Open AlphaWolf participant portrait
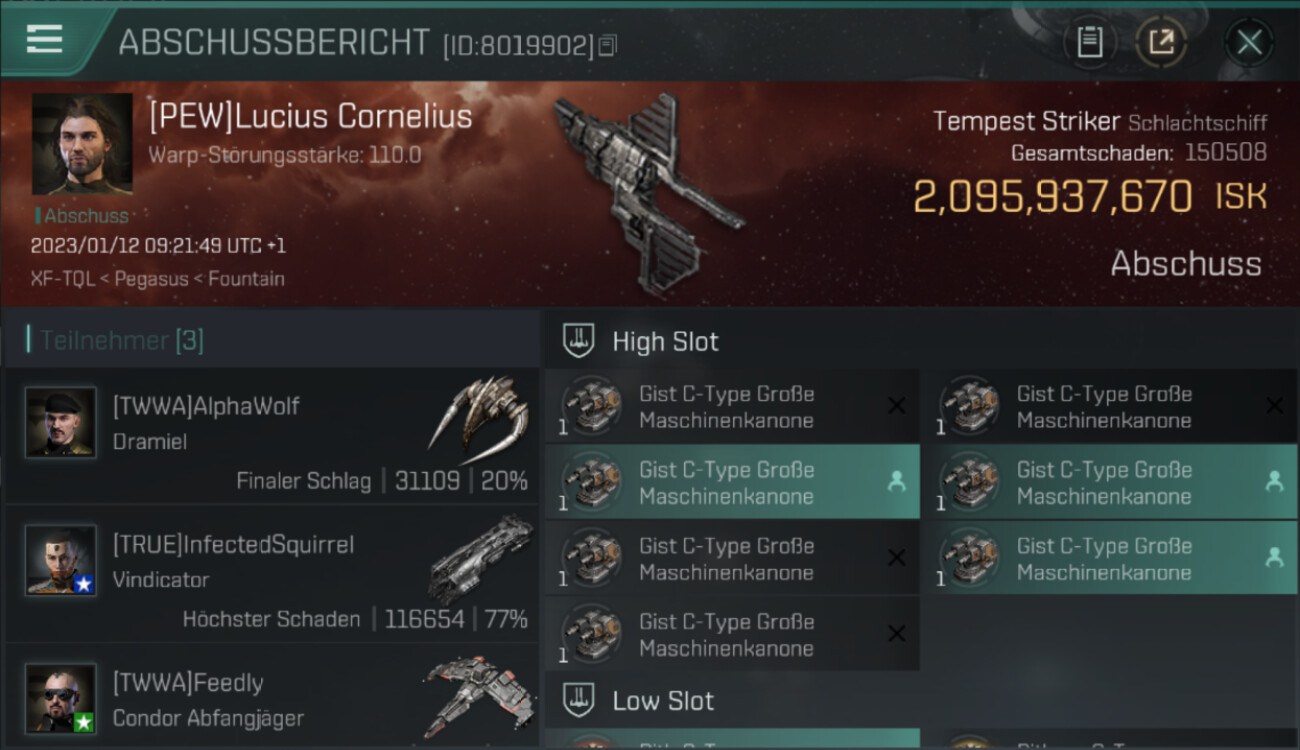 click(61, 422)
